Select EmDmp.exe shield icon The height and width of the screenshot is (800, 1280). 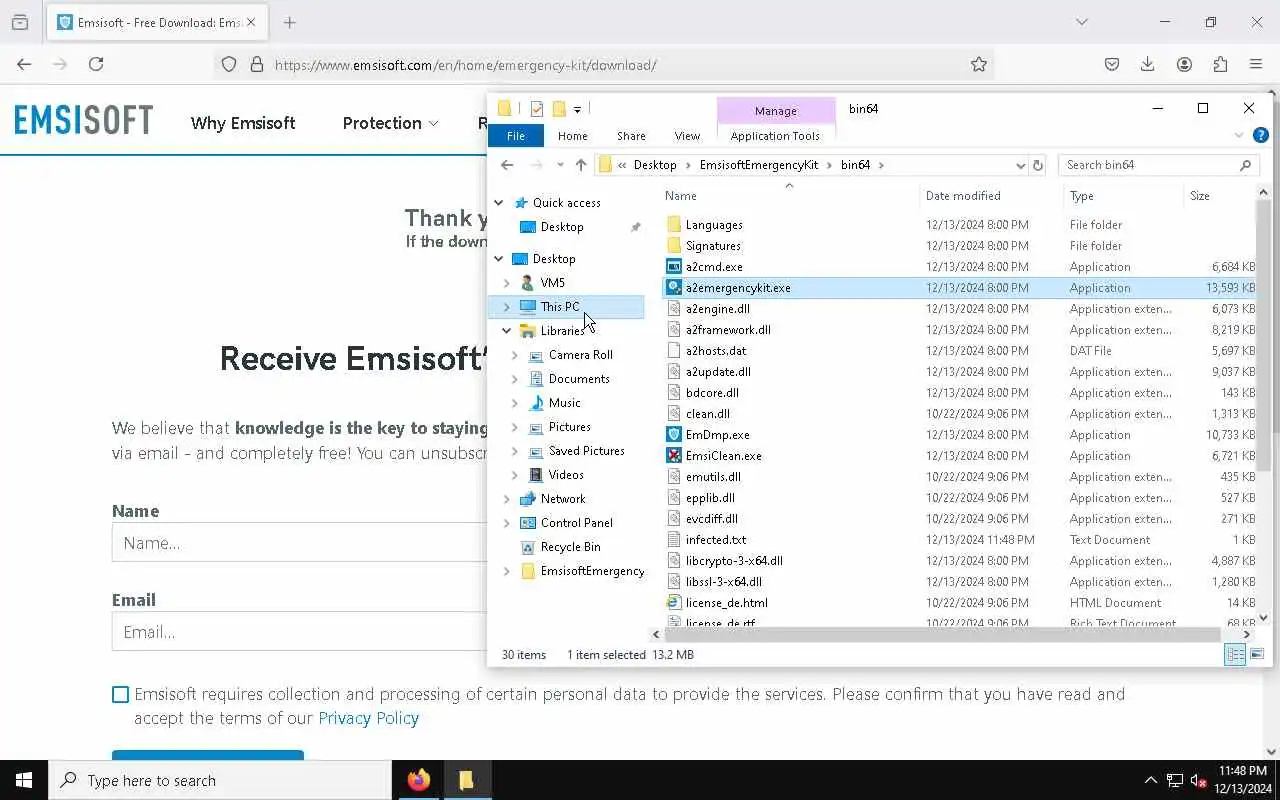click(674, 434)
